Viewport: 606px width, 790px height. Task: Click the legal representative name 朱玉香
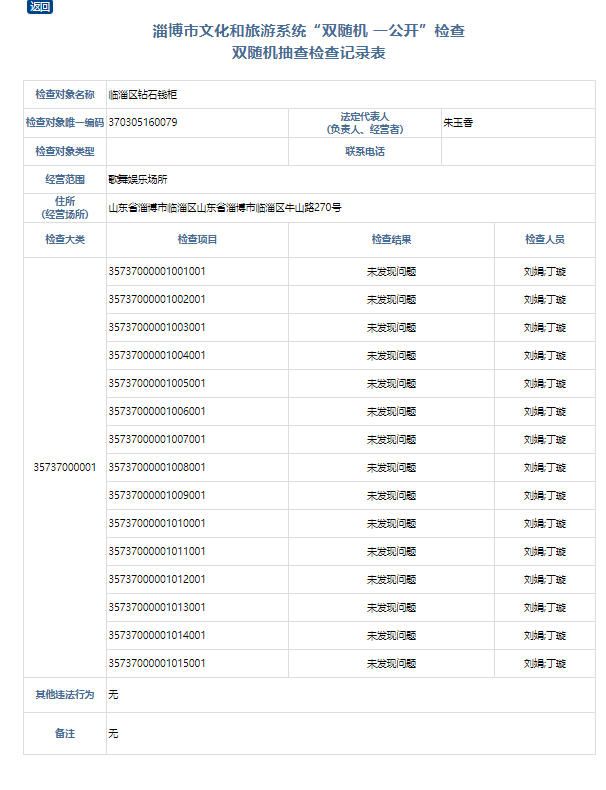459,123
